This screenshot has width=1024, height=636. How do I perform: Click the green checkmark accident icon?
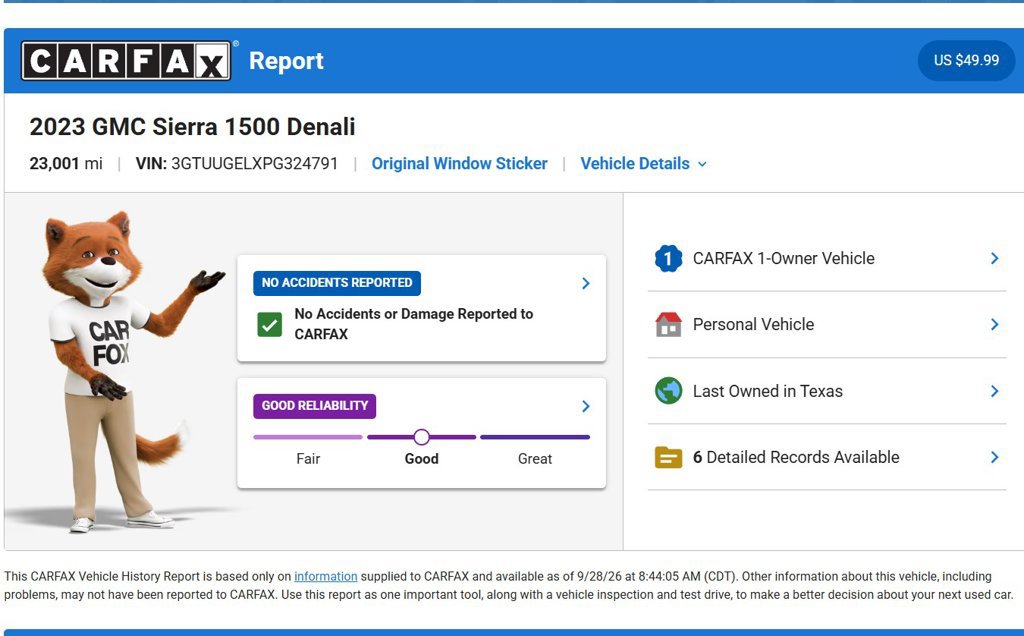(270, 325)
